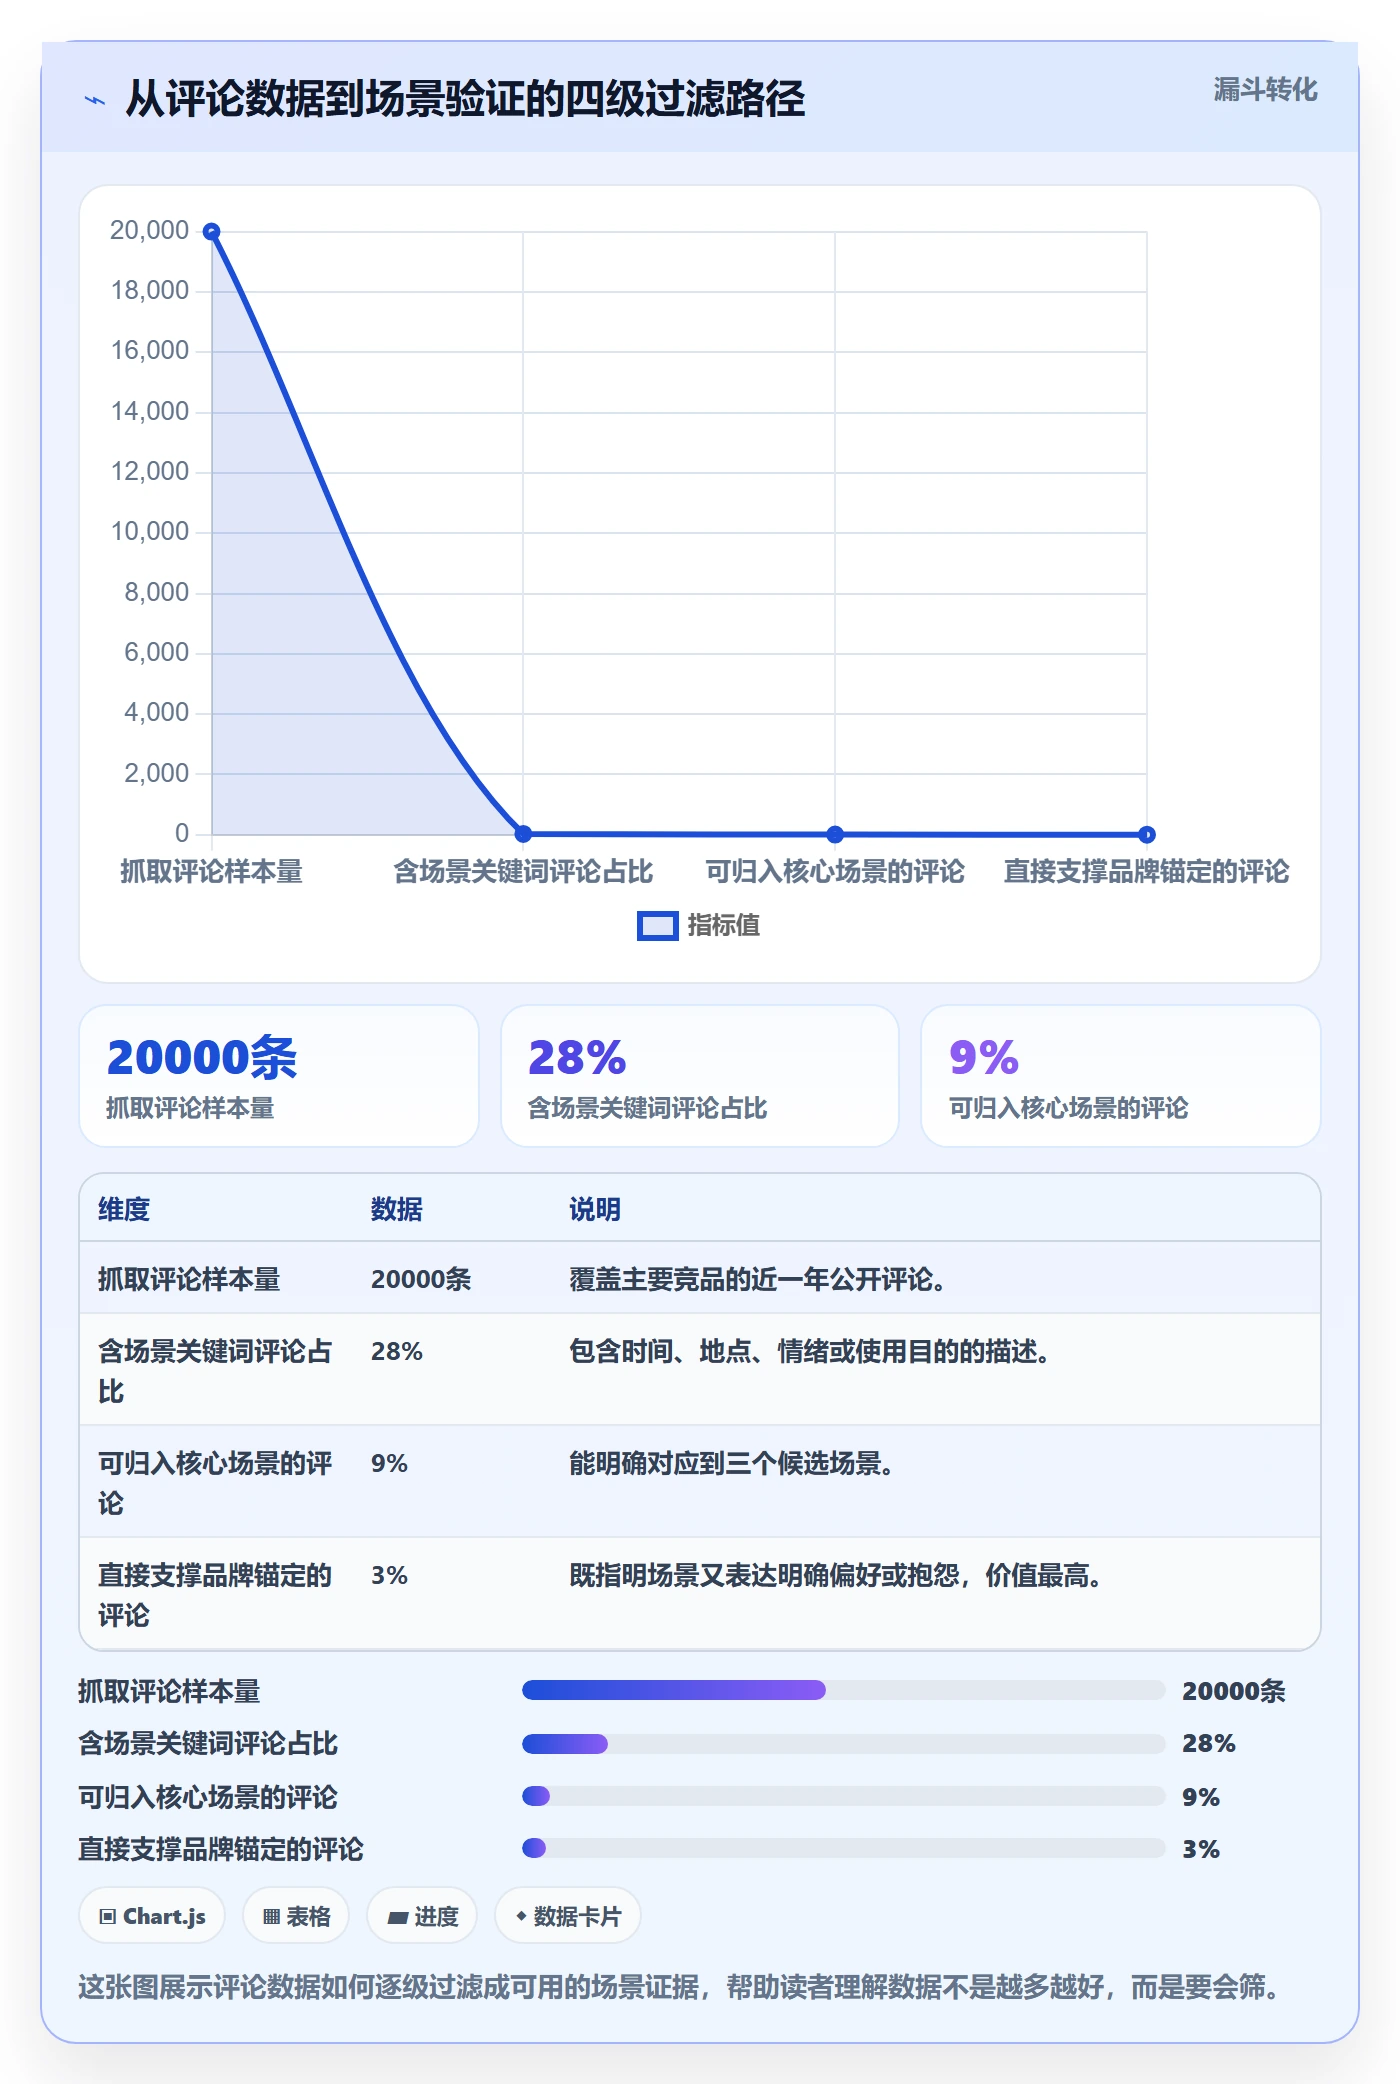Select table cell 抓取评论样本量
The image size is (1400, 2084).
tap(189, 1279)
